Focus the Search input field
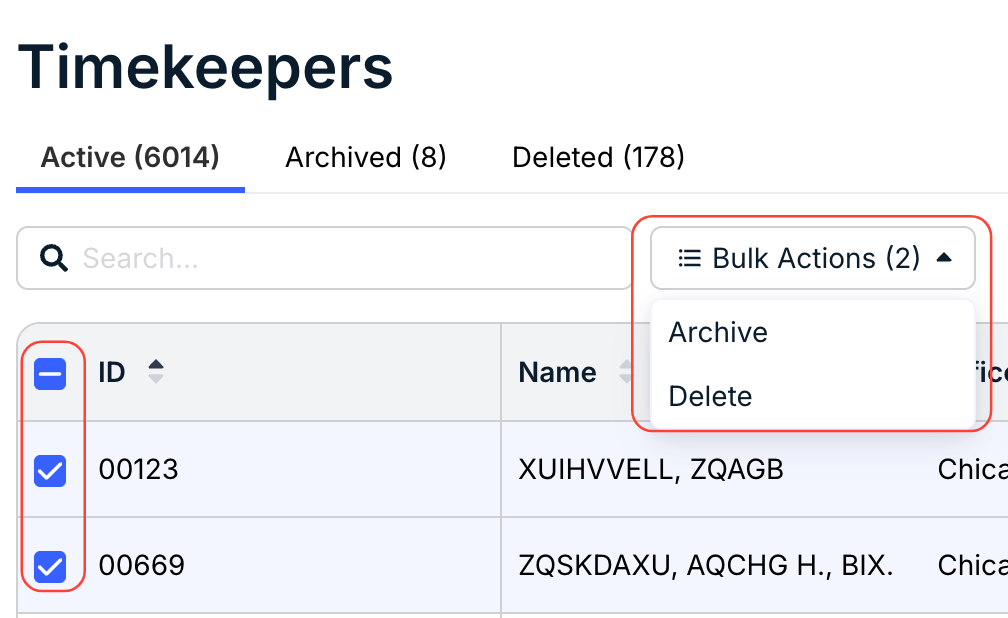 [x=325, y=258]
